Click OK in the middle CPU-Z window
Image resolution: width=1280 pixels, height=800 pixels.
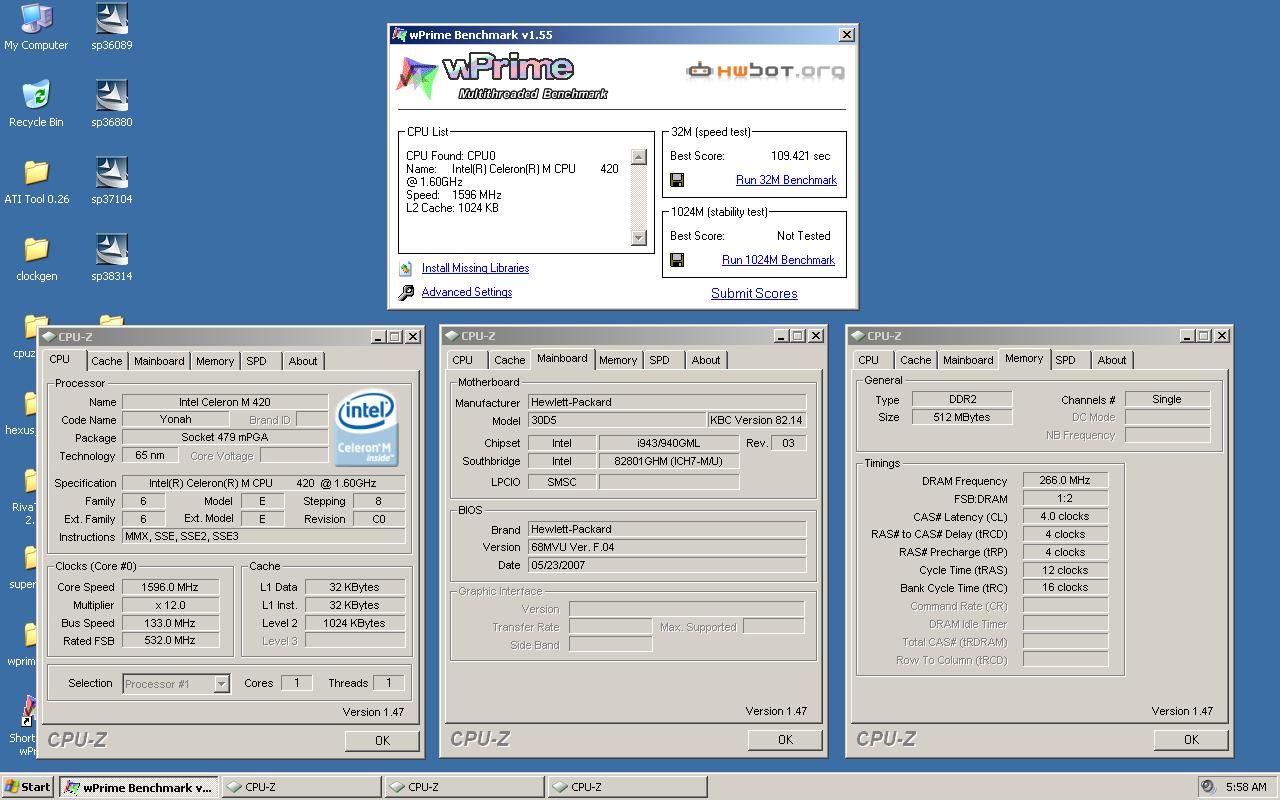pyautogui.click(x=785, y=740)
